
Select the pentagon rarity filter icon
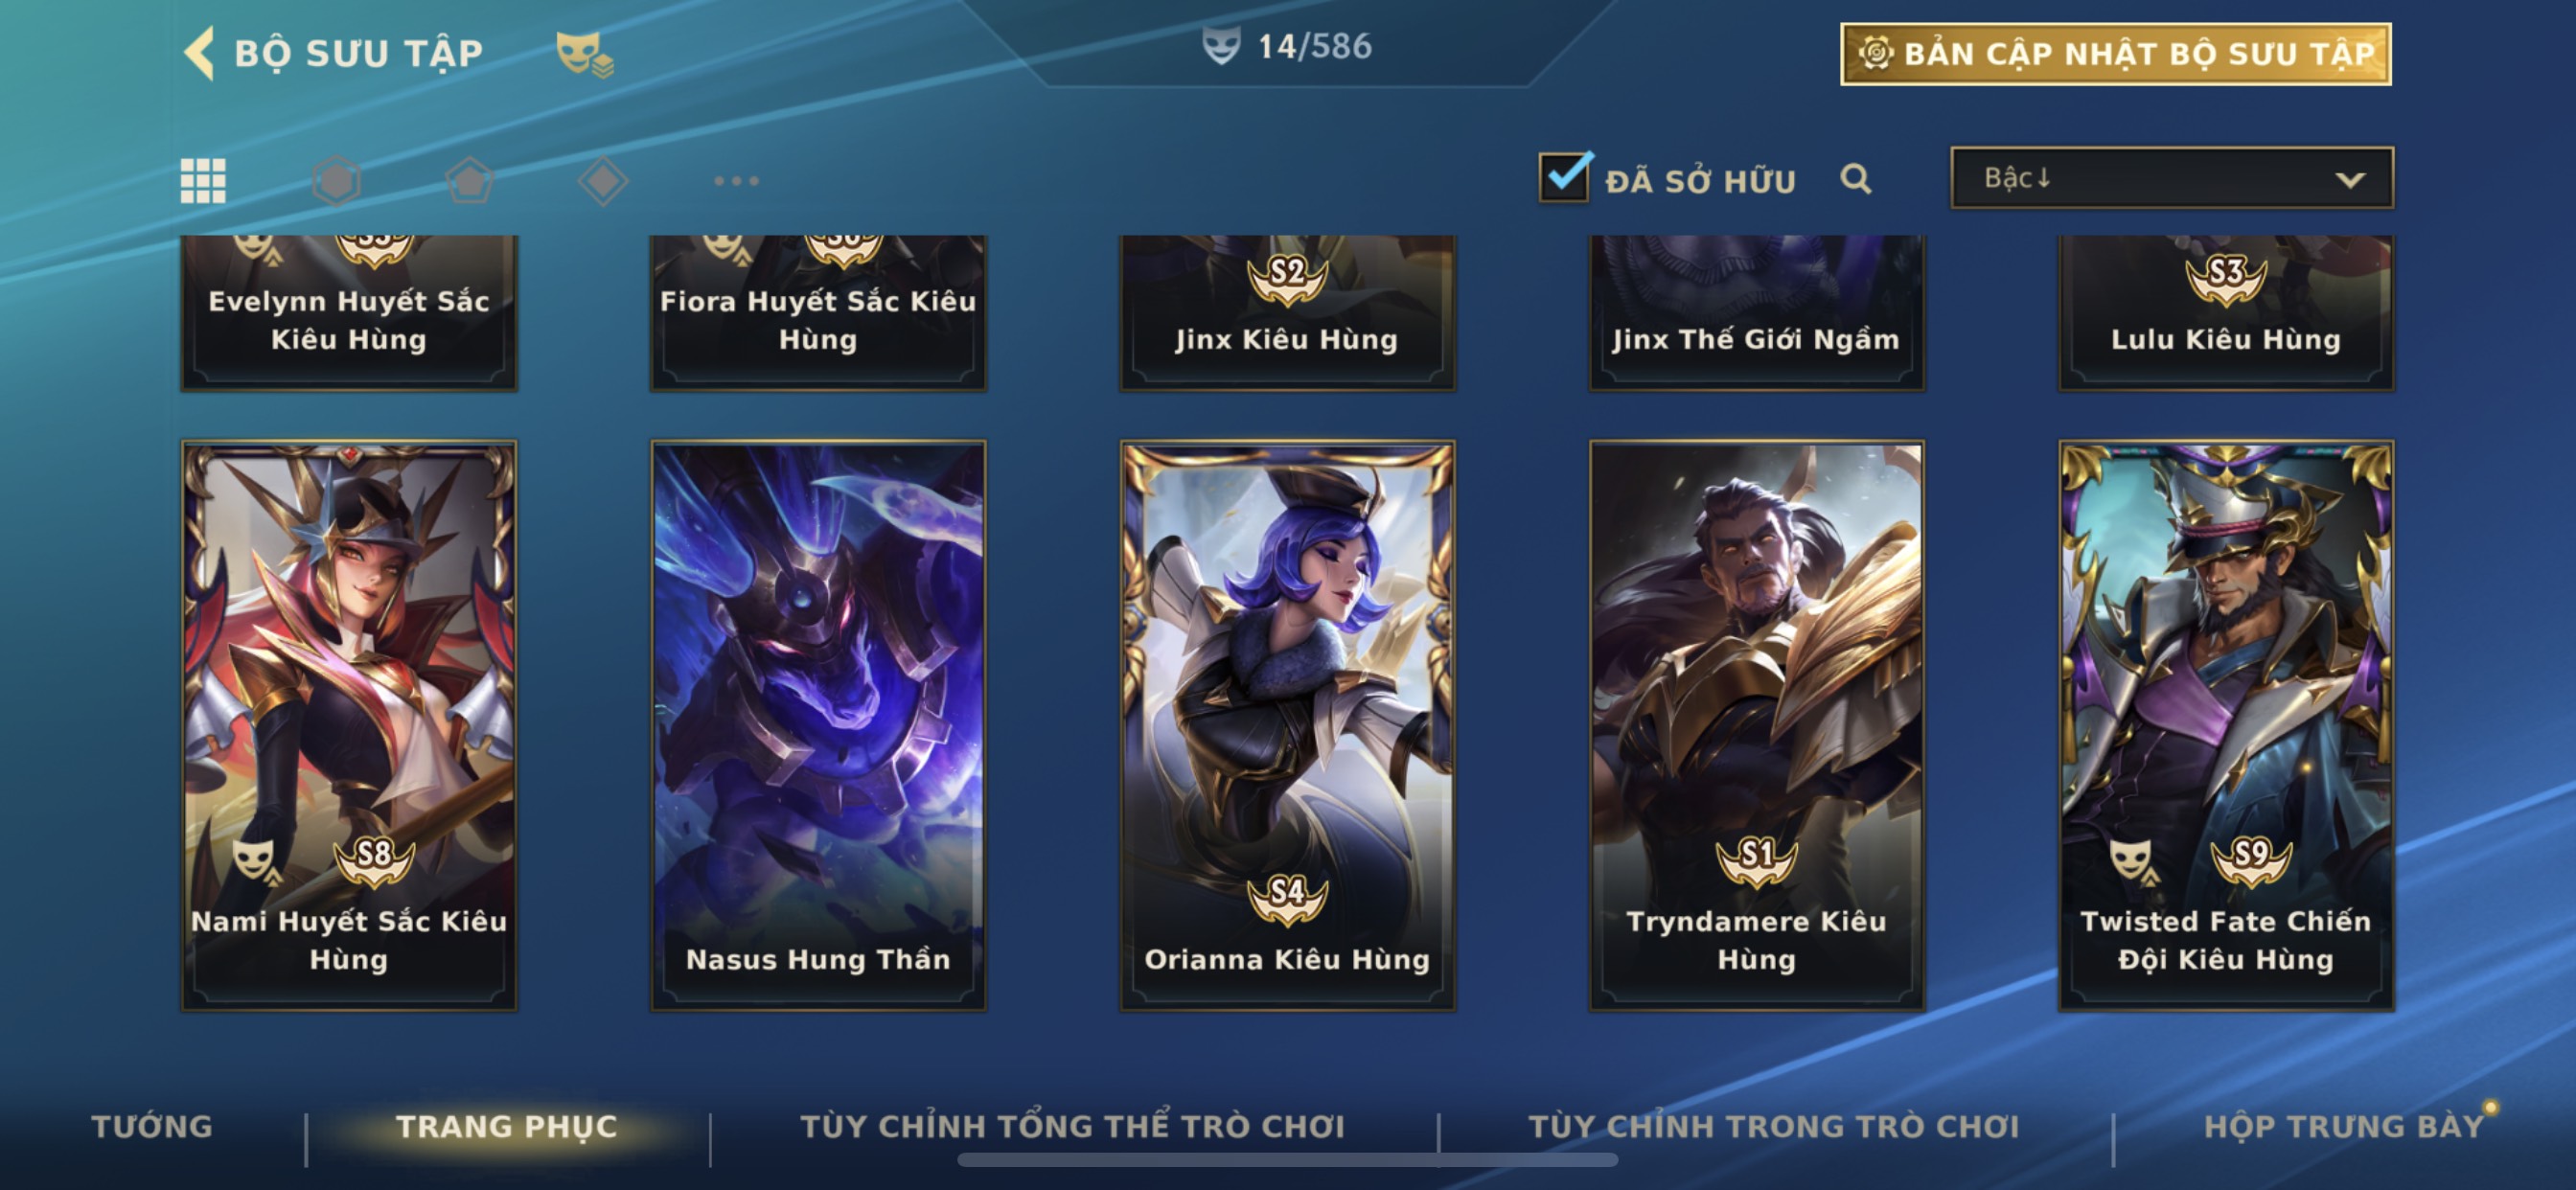(470, 181)
